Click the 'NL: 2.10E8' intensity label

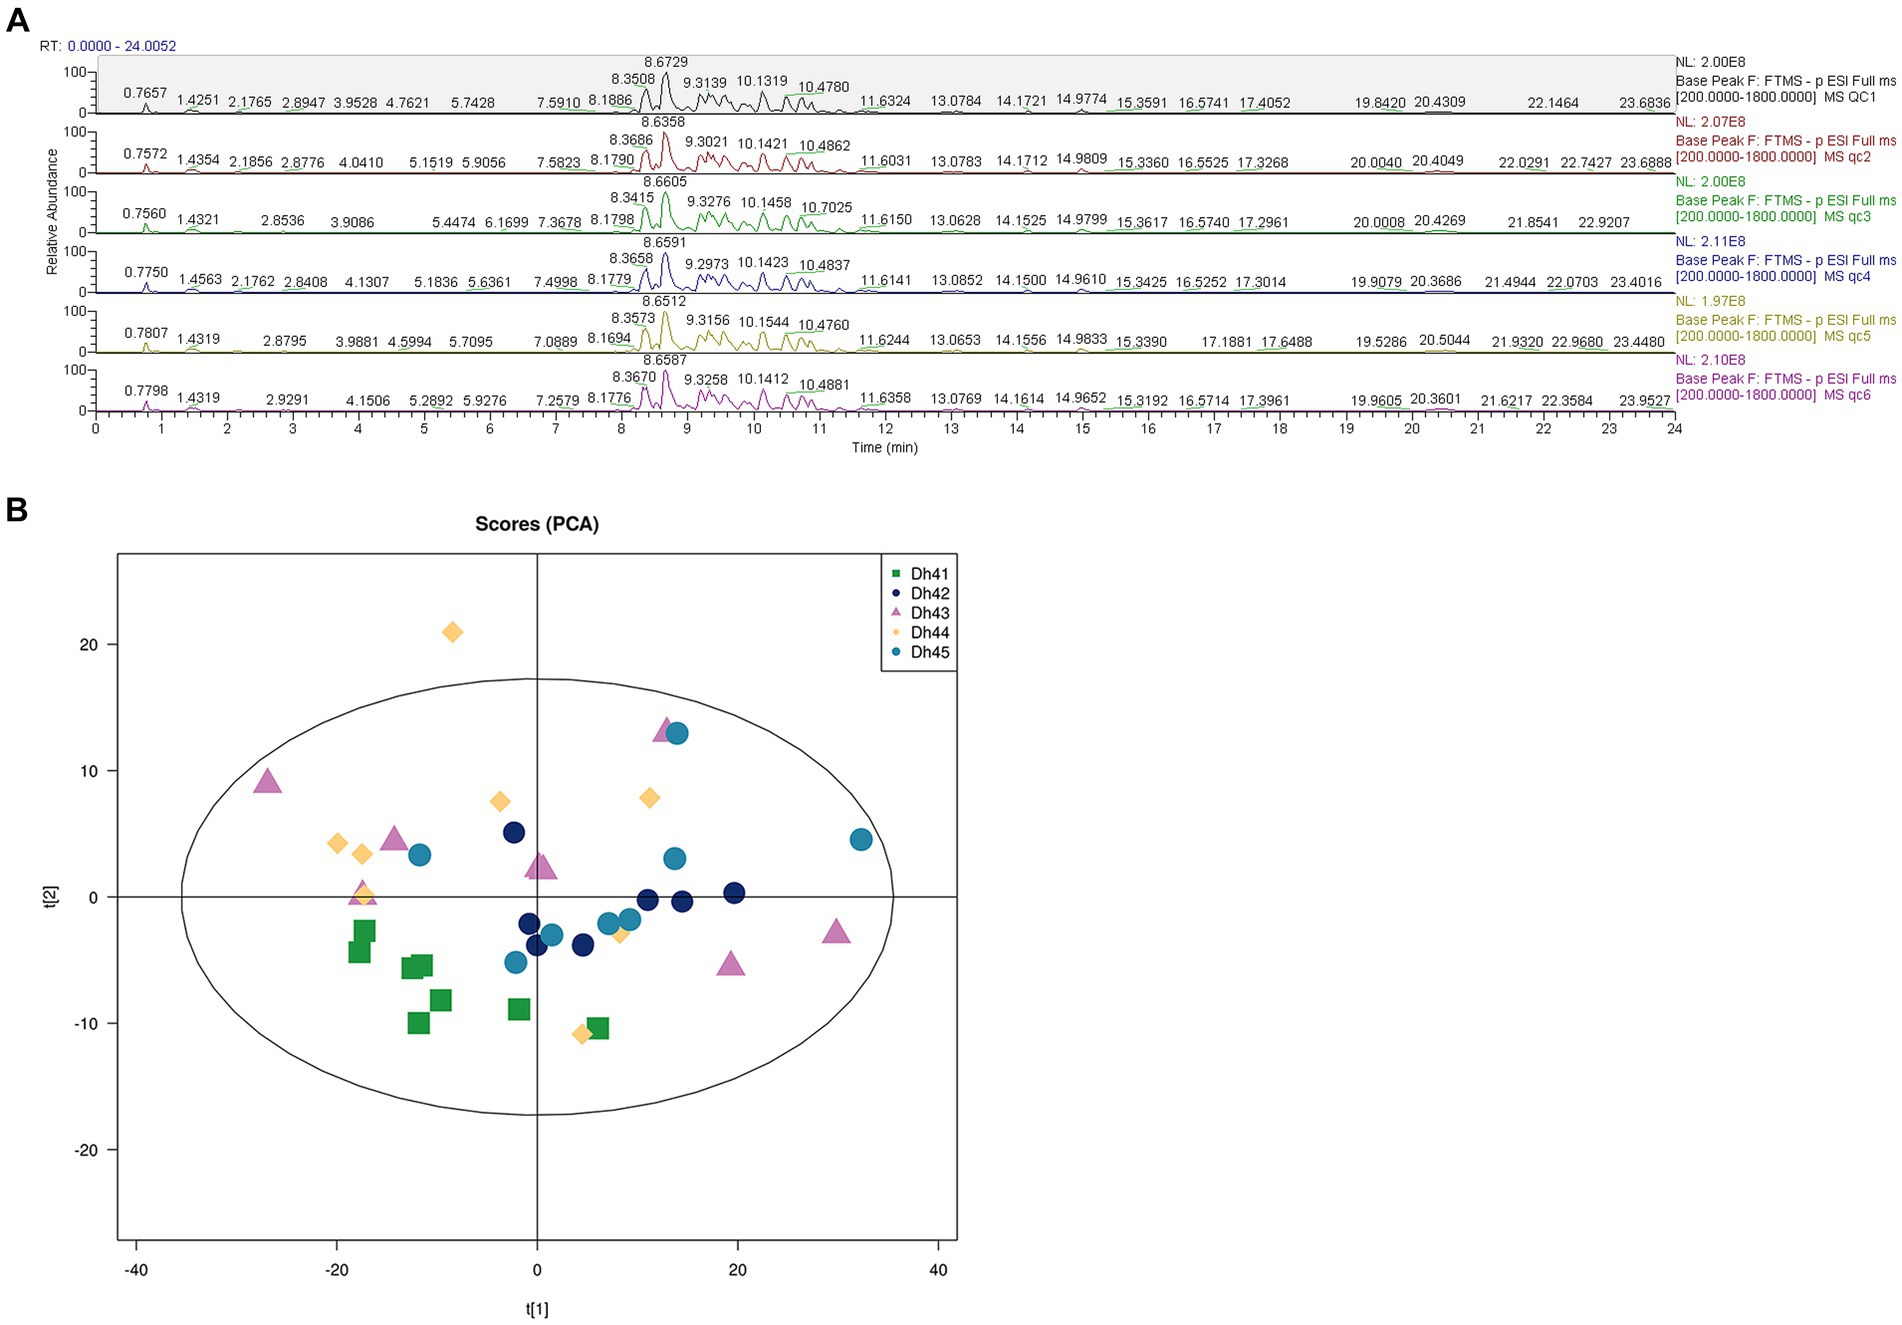point(1711,360)
